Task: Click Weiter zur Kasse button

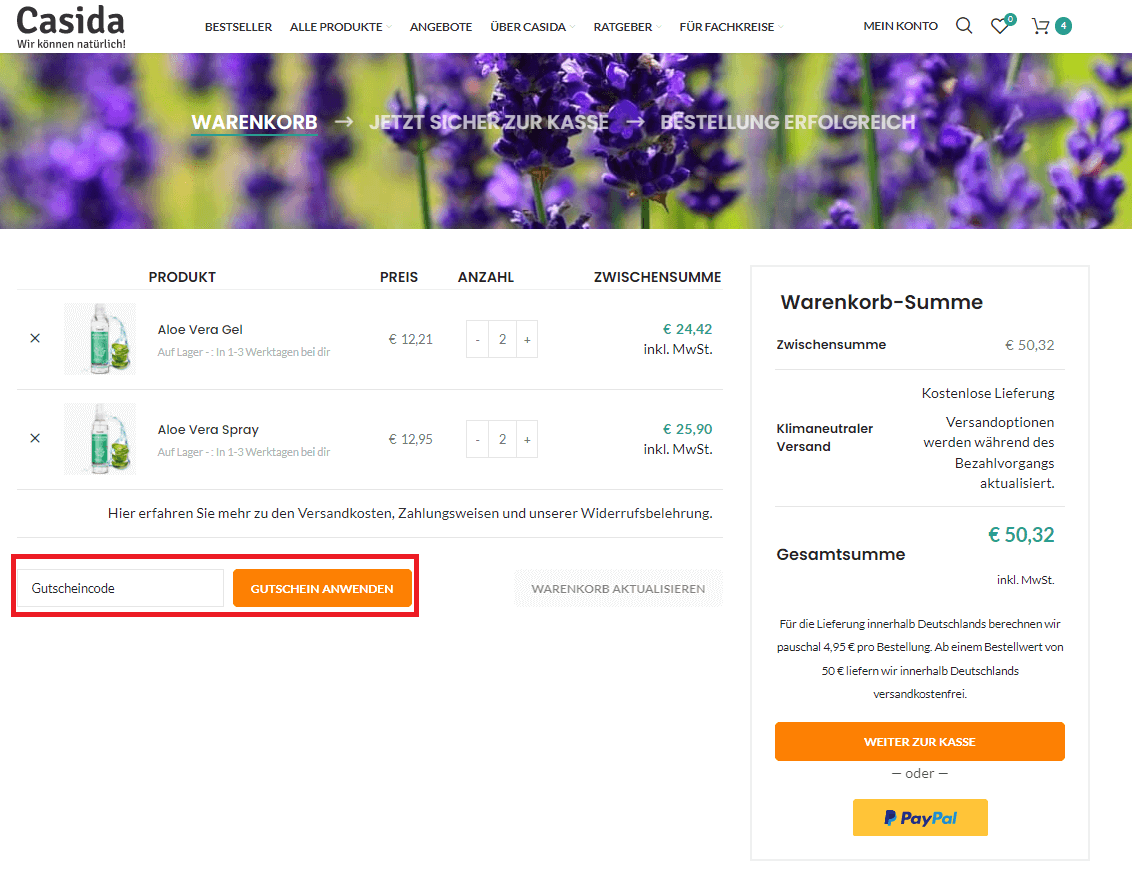Action: pos(920,741)
